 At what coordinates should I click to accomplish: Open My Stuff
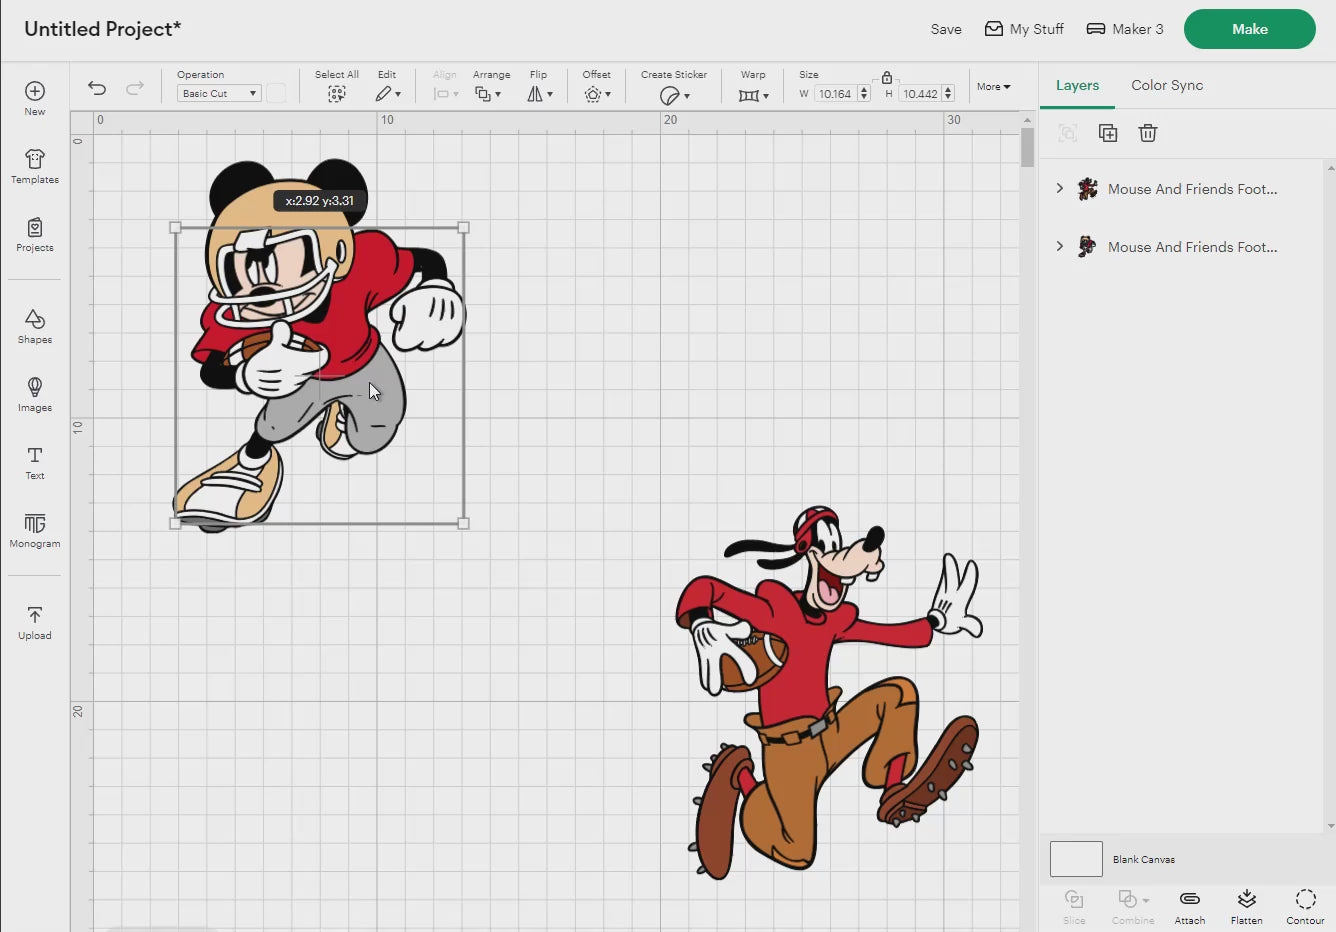click(1024, 29)
